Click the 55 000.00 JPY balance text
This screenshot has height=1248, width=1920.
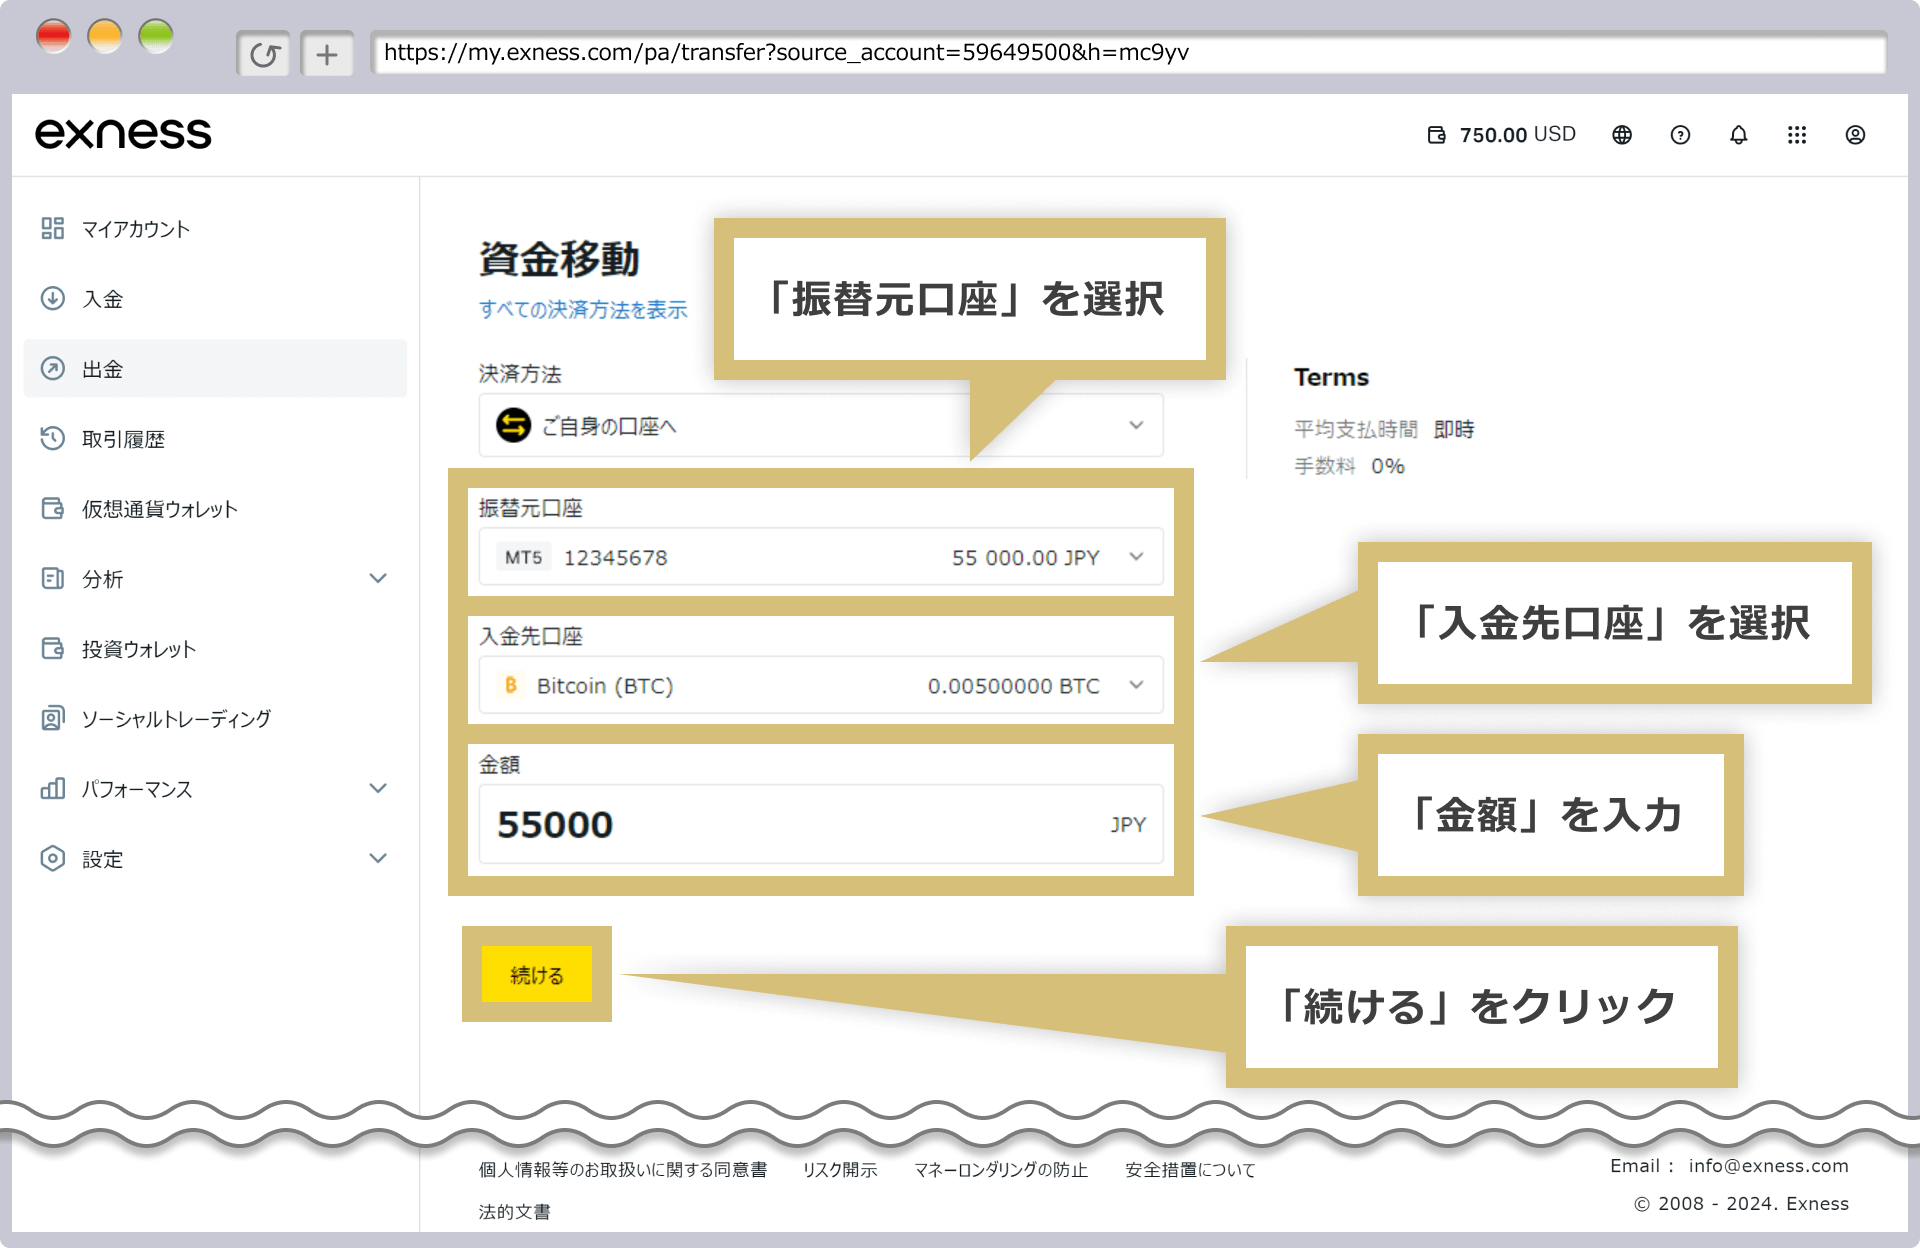[x=1025, y=557]
